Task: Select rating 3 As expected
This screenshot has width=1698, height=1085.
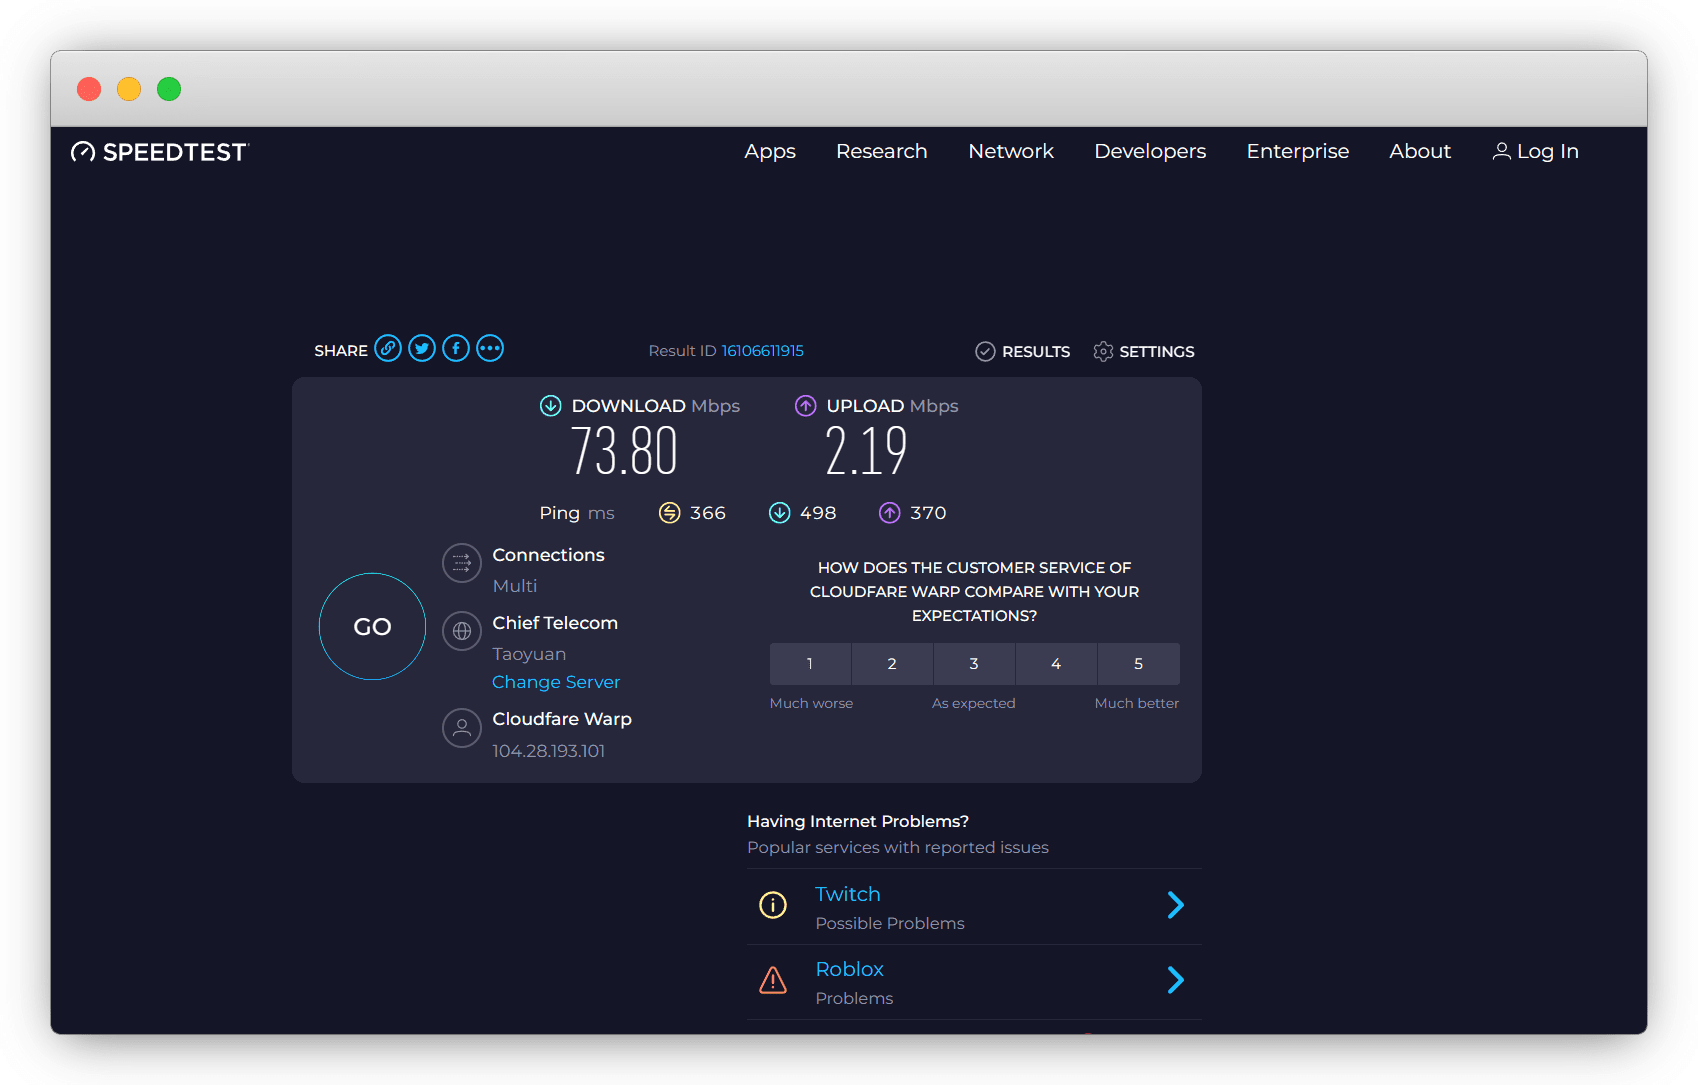Action: tap(974, 664)
